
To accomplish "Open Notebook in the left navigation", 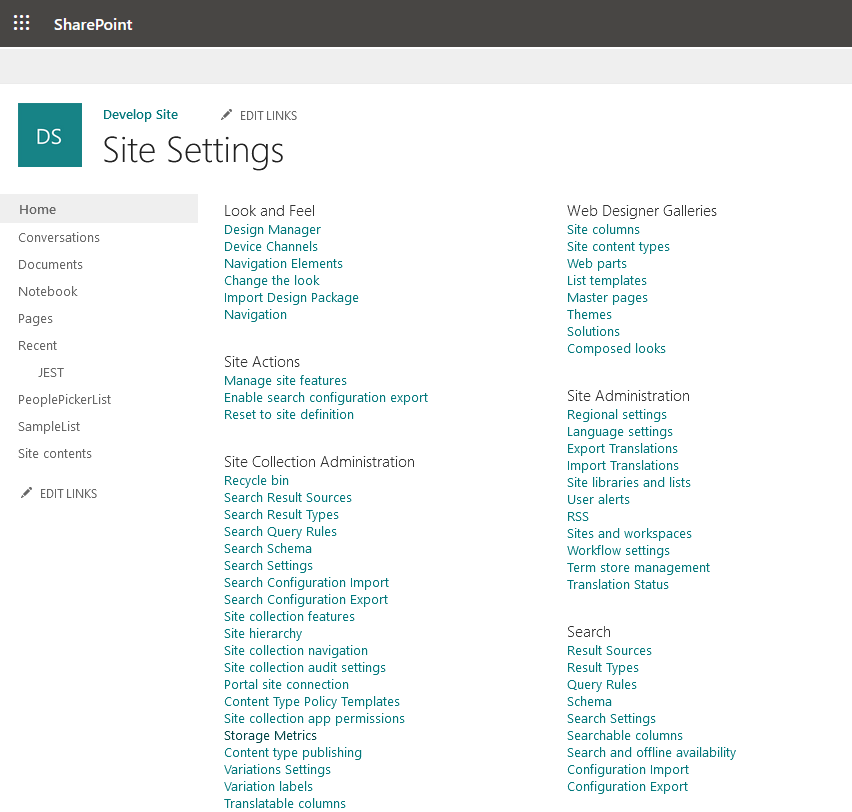I will tap(48, 291).
